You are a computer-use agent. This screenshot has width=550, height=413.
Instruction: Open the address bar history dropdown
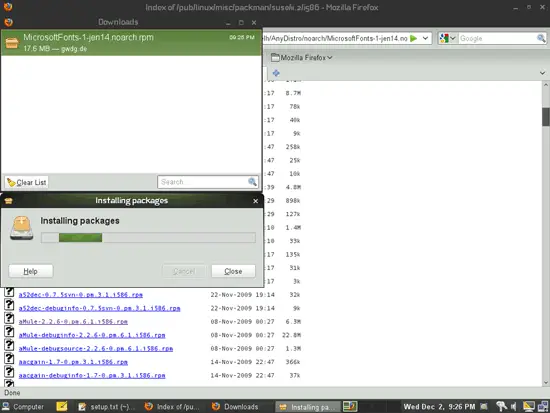(425, 38)
